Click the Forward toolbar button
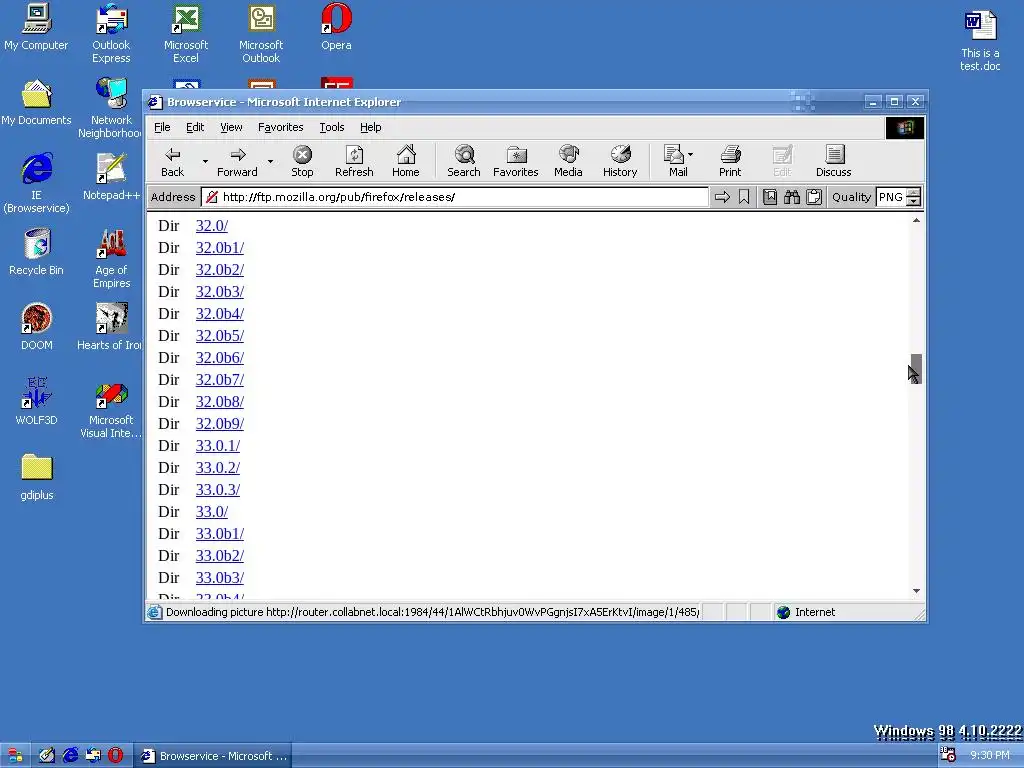This screenshot has width=1024, height=768. click(237, 161)
